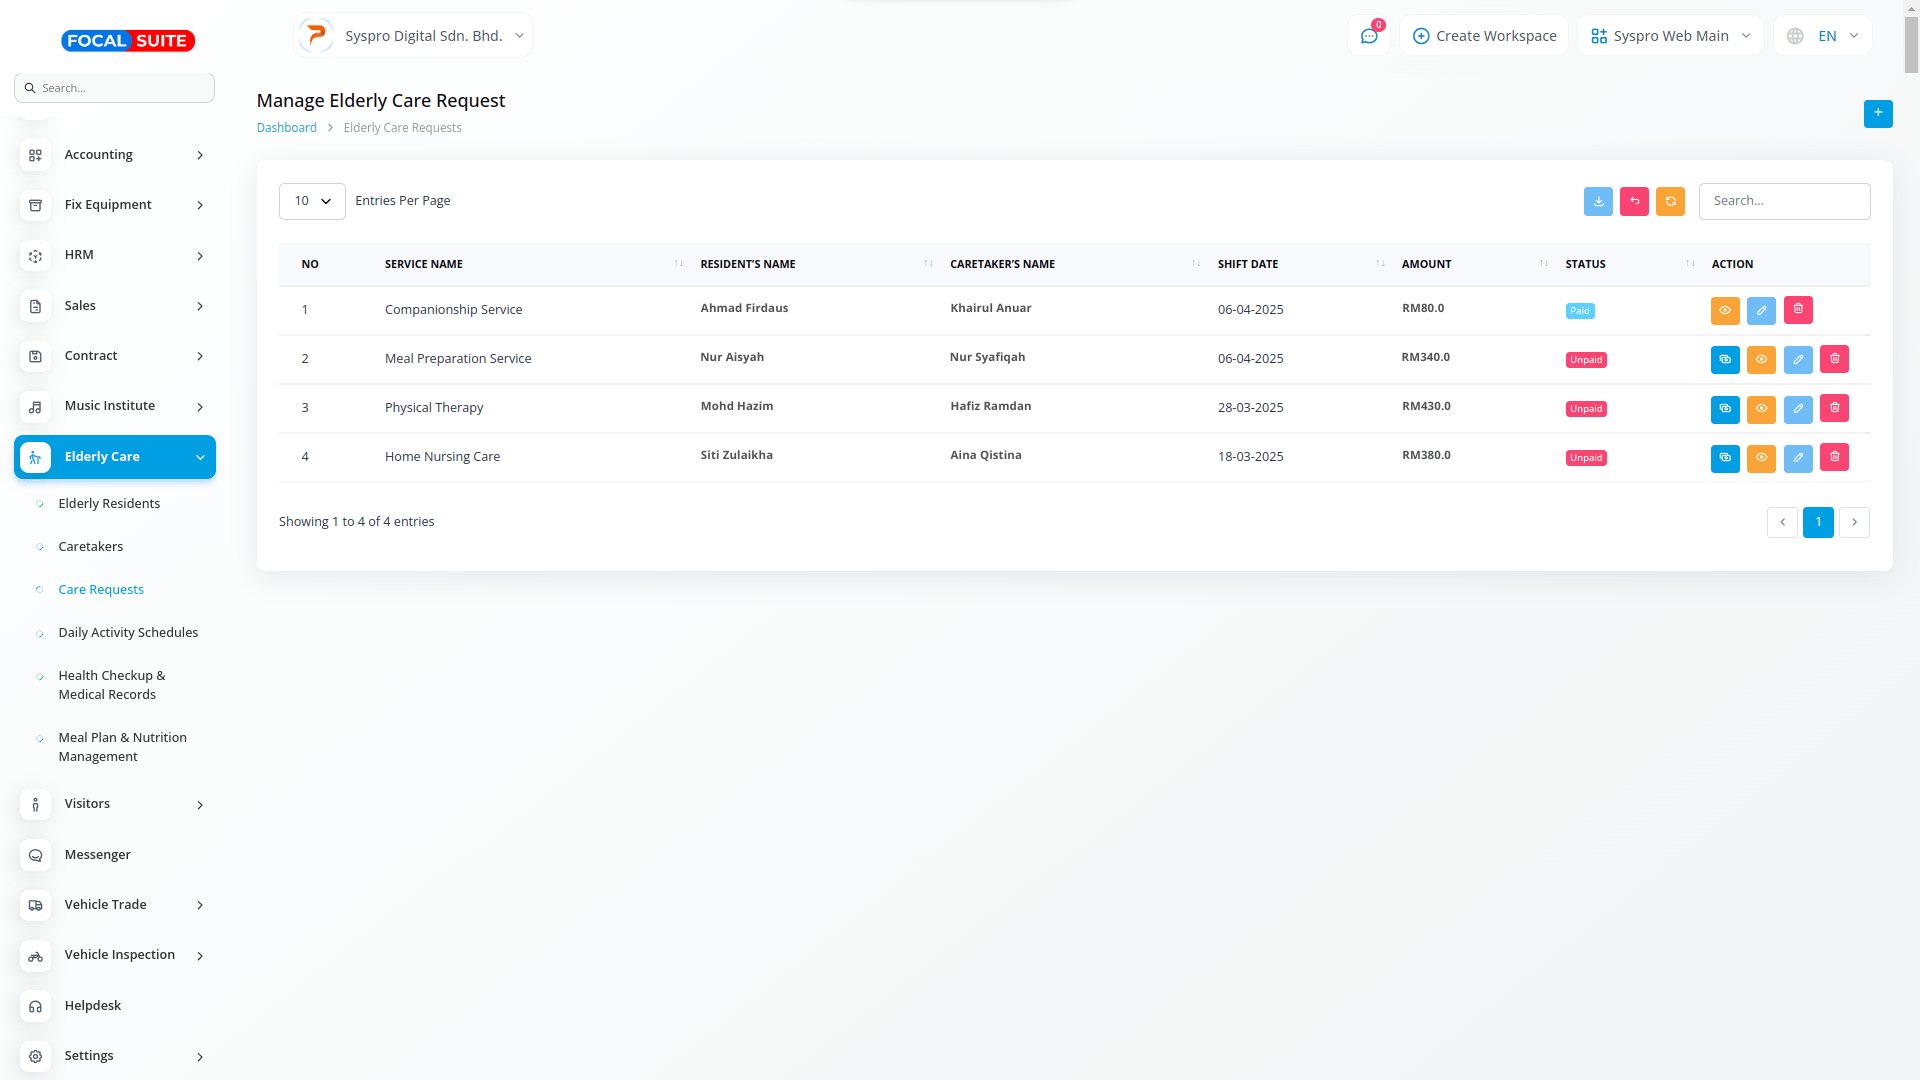Collapse the Elderly Care sidebar menu

coord(115,457)
